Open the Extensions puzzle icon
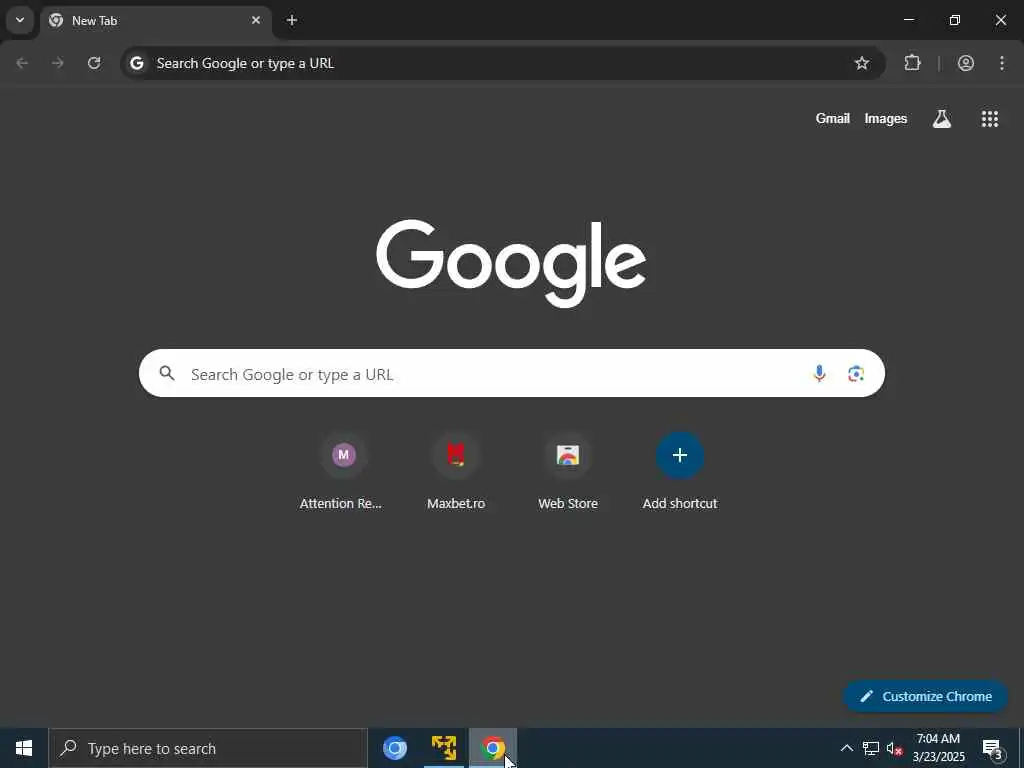Viewport: 1024px width, 768px height. click(x=912, y=63)
